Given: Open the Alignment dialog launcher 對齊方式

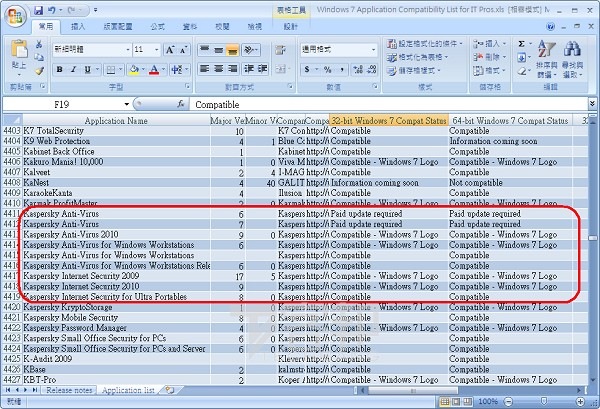Looking at the screenshot, I should pyautogui.click(x=290, y=87).
